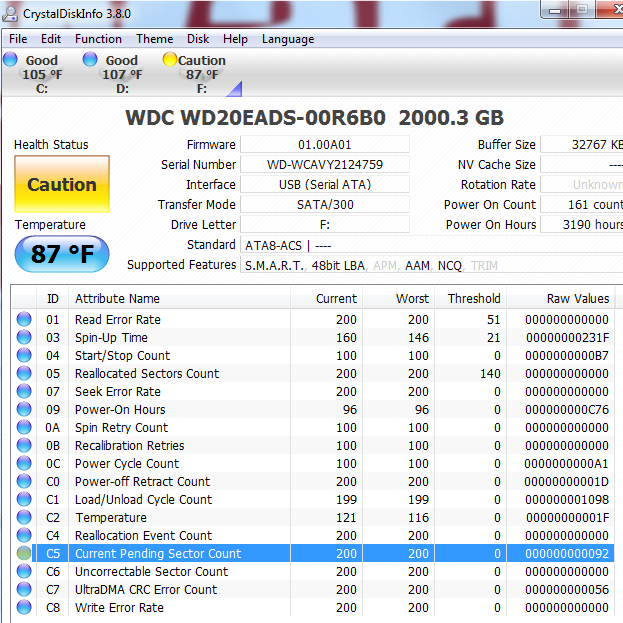
Task: Select the C: drive Good status tab
Action: (41, 74)
